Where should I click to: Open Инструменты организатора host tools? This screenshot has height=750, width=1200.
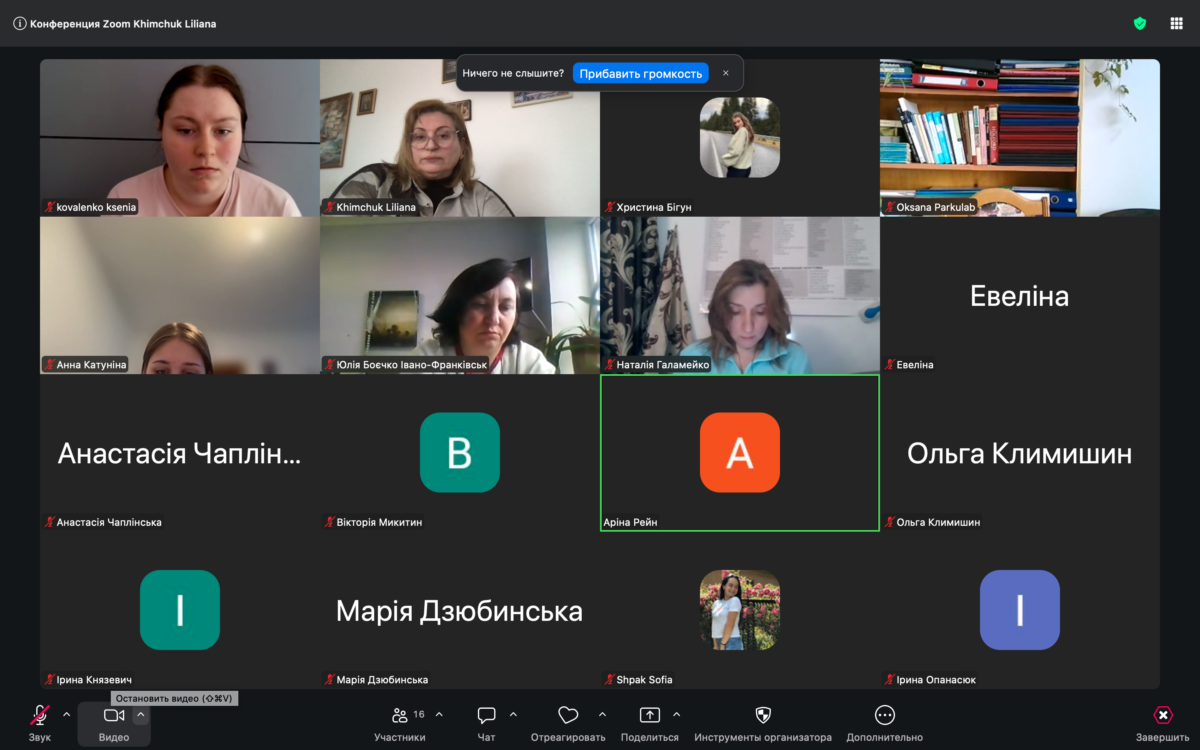[762, 723]
